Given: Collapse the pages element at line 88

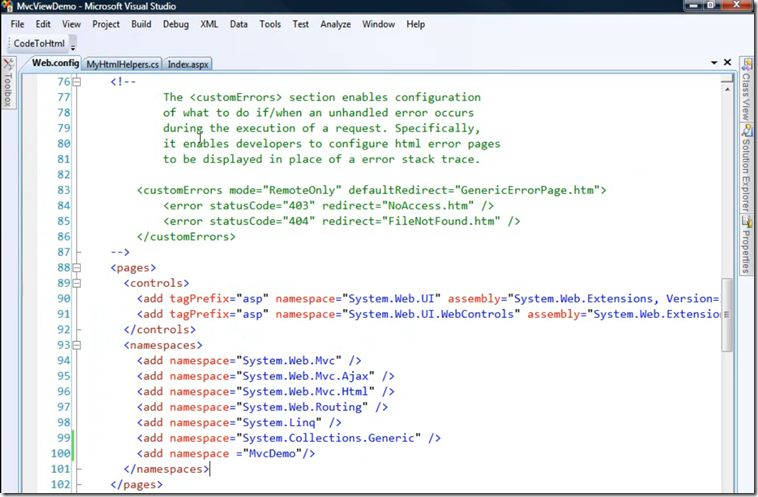Looking at the screenshot, I should click(77, 267).
